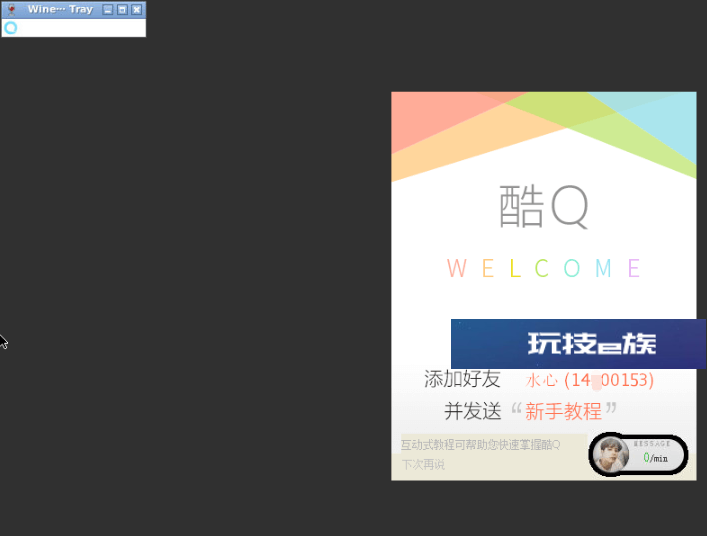Screen dimensions: 707x536
Task: Click the 添加好友 label
Action: [462, 379]
